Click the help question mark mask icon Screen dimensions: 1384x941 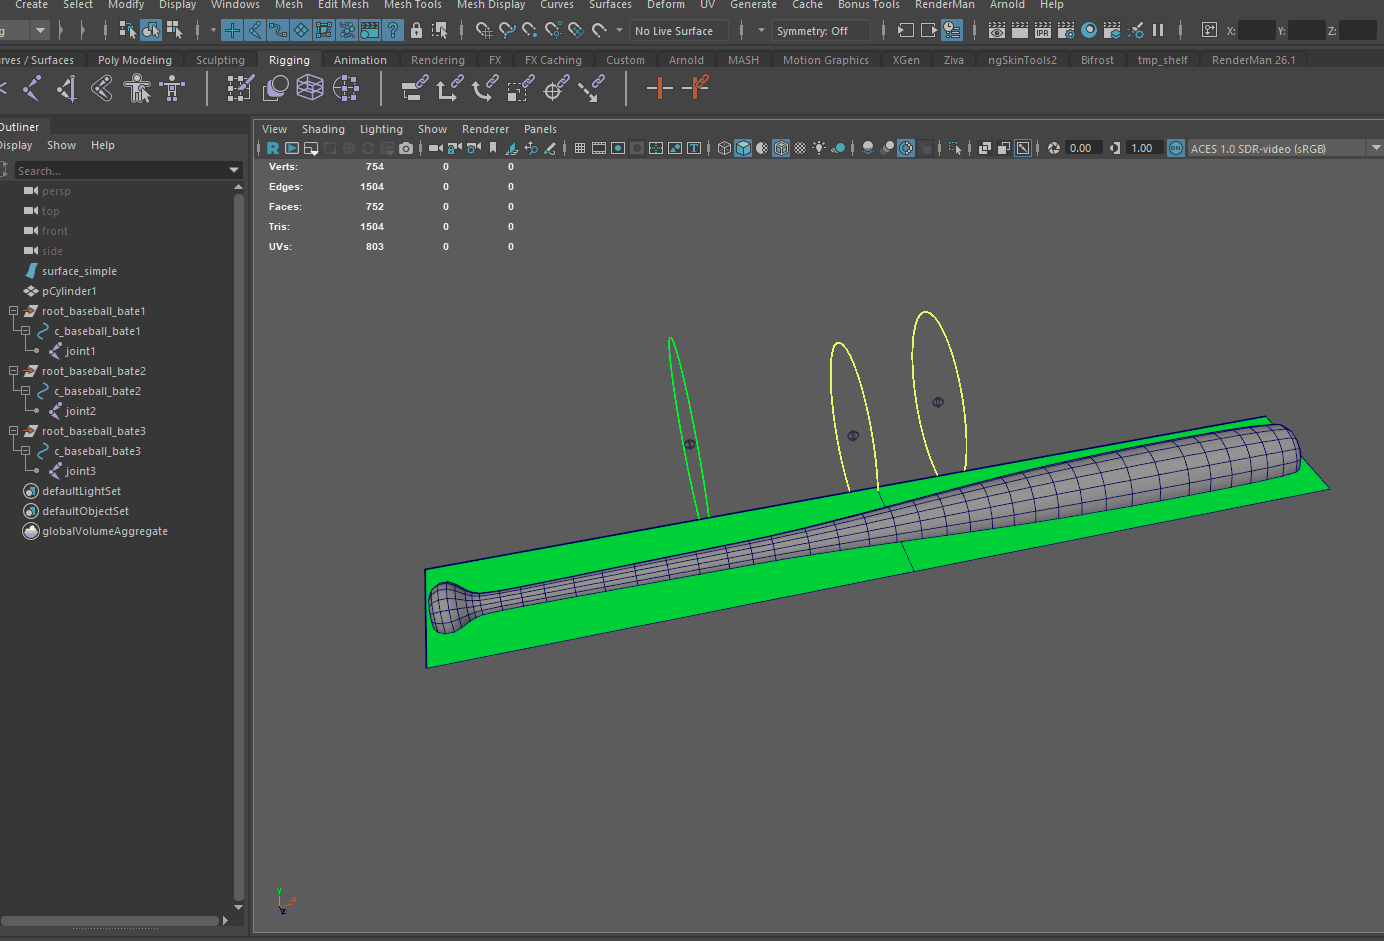tap(393, 31)
